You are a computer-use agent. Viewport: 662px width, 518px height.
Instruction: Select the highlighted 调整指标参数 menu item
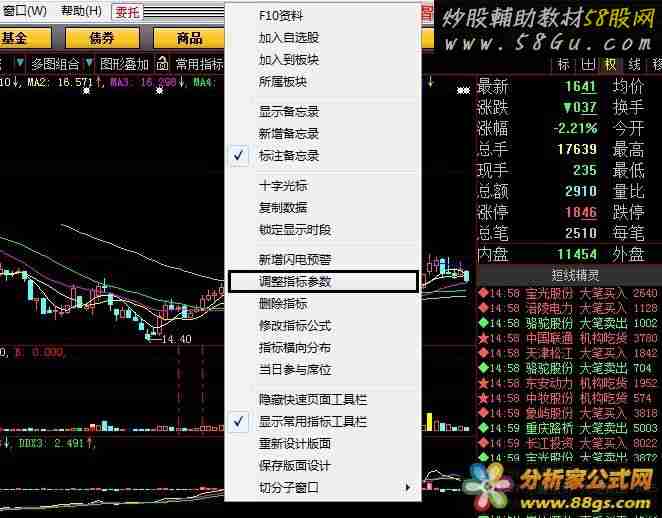[x=323, y=282]
